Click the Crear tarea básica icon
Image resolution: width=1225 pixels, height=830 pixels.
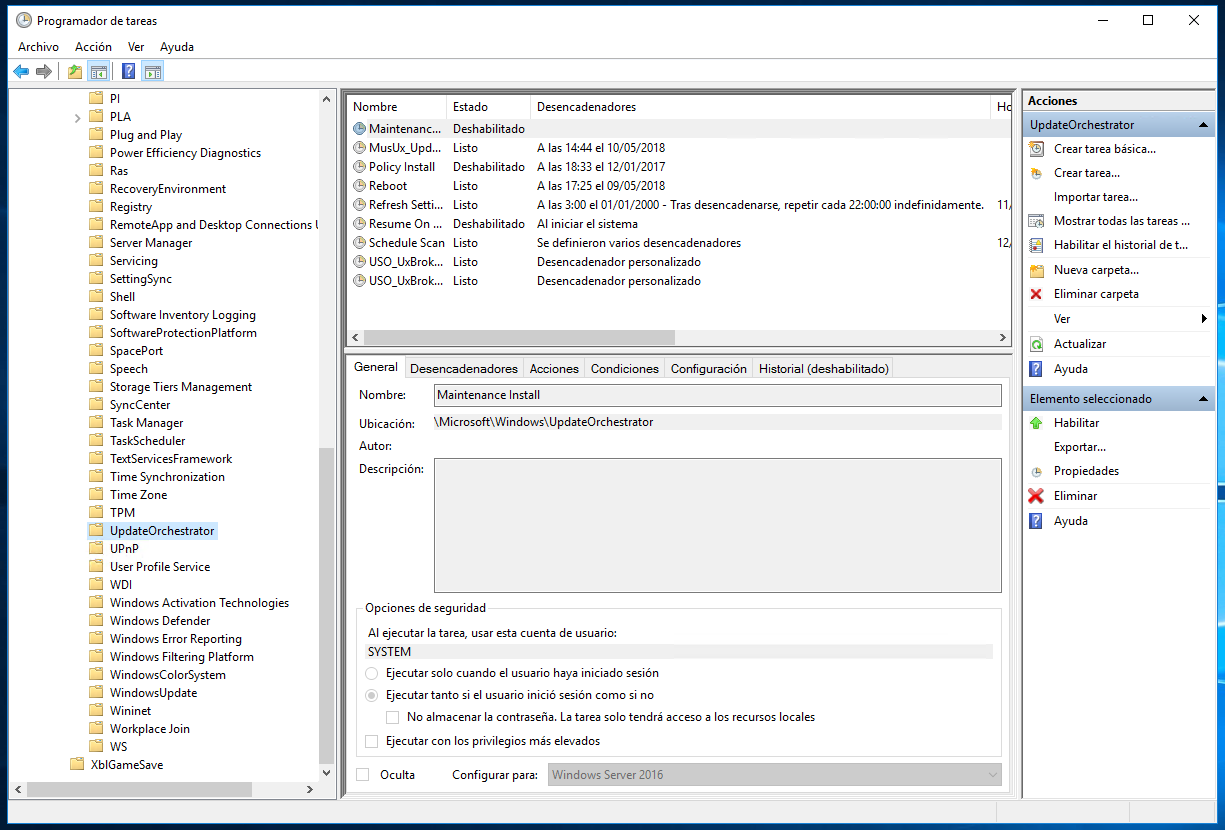pyautogui.click(x=1036, y=149)
